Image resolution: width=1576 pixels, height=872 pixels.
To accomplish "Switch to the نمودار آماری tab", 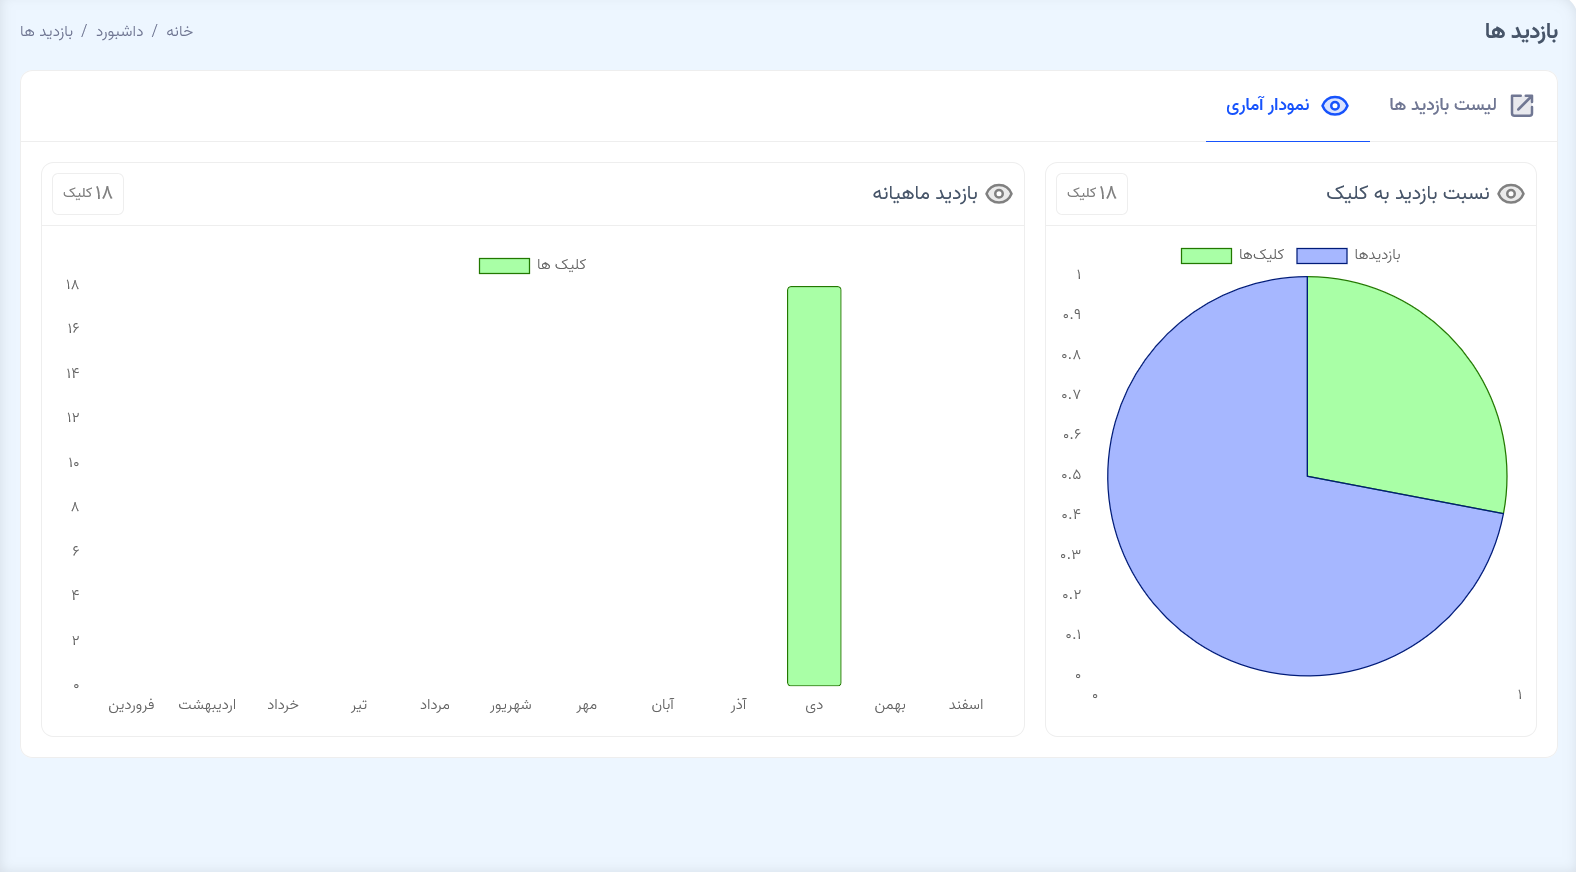I will 1268,105.
